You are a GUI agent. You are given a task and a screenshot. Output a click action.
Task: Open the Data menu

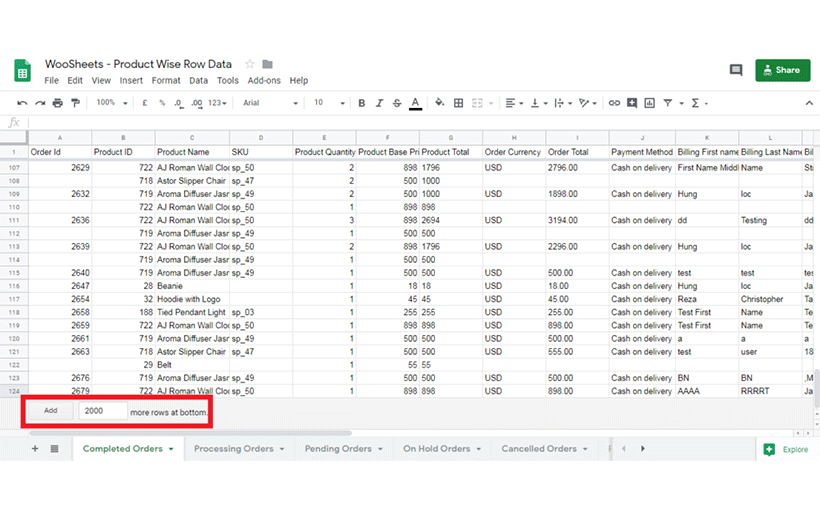point(198,81)
